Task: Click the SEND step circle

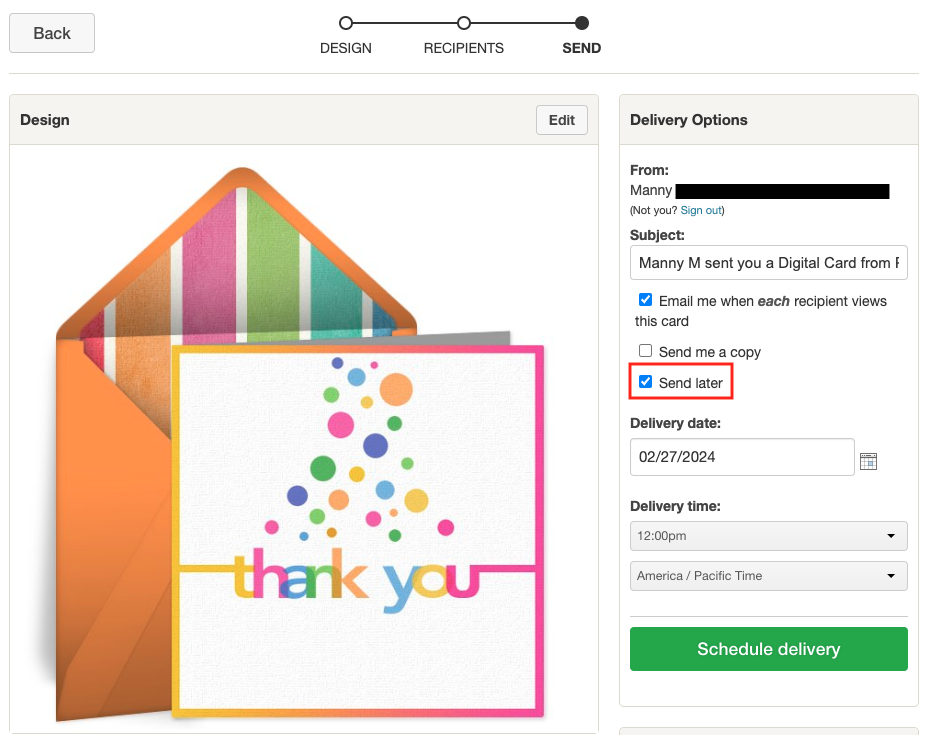Action: (582, 23)
